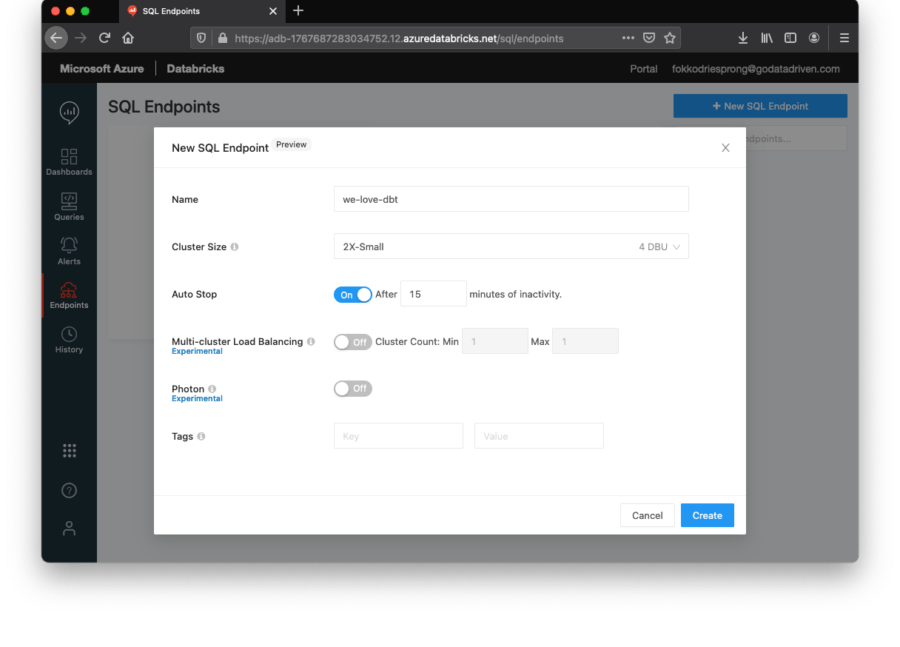The image size is (900, 647).
Task: Expand the Cluster Size dropdown
Action: pos(511,246)
